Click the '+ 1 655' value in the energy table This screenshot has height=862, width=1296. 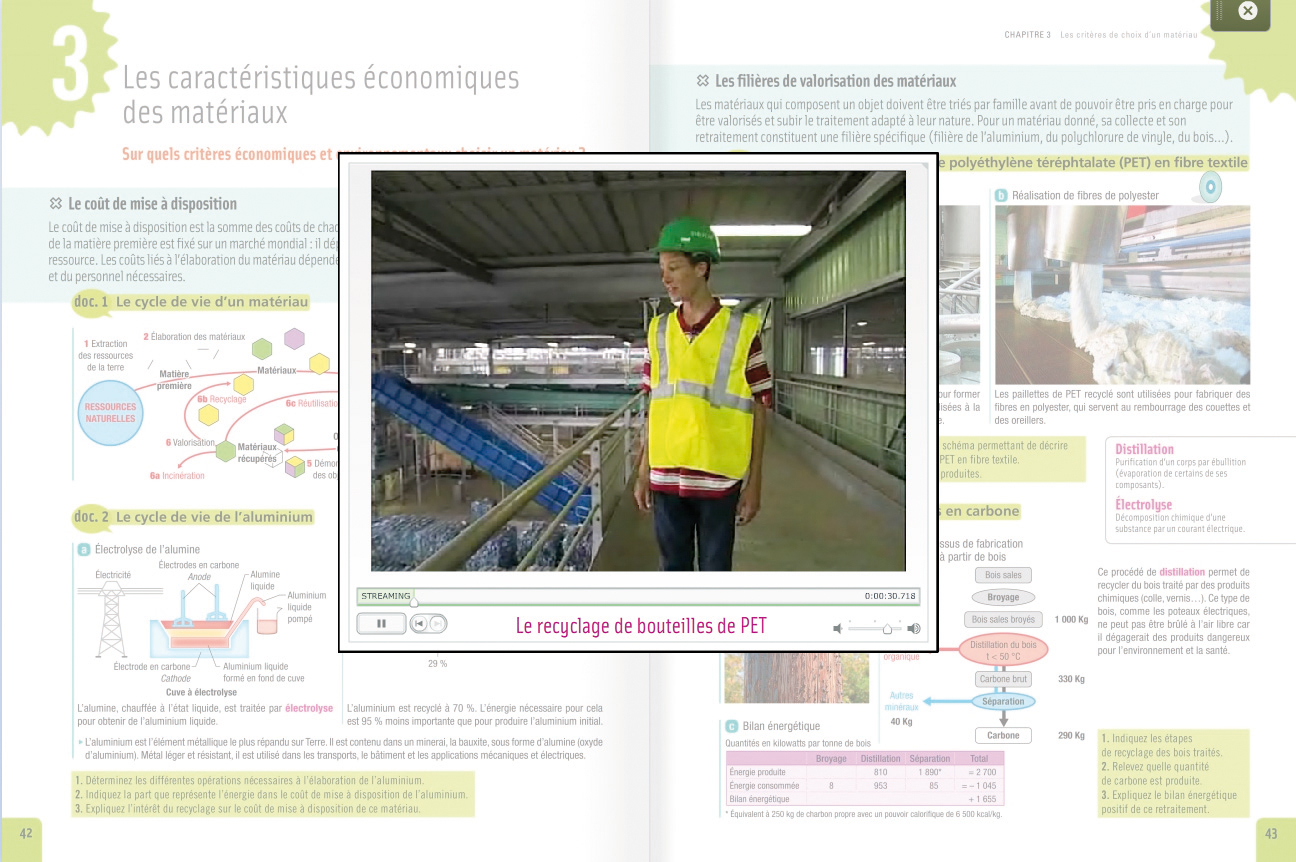coord(983,799)
